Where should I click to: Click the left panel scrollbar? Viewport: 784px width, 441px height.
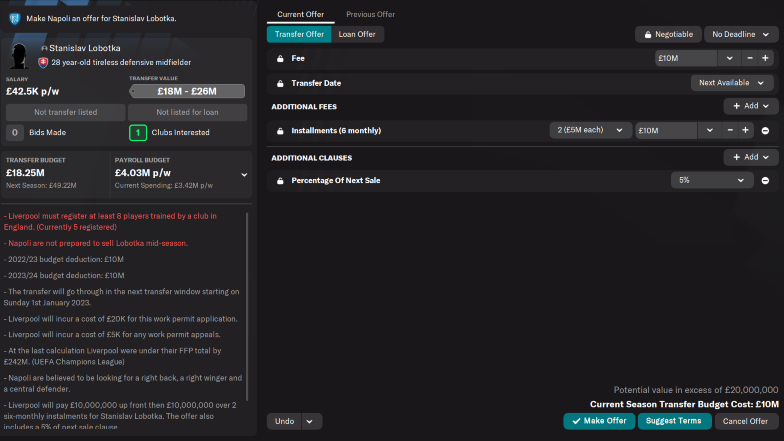coord(247,306)
